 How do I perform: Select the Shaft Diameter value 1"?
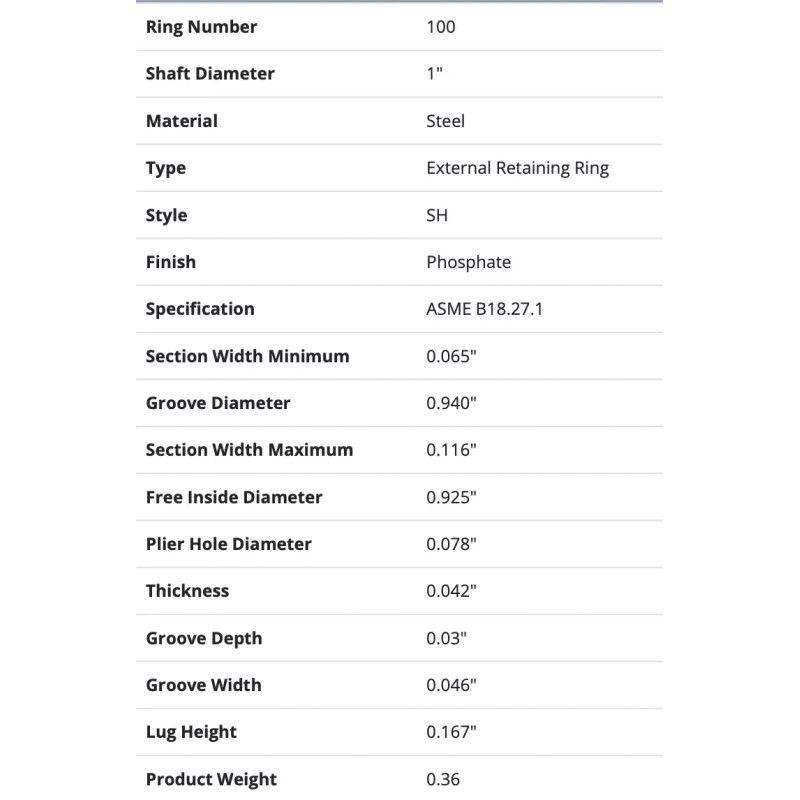pos(435,74)
